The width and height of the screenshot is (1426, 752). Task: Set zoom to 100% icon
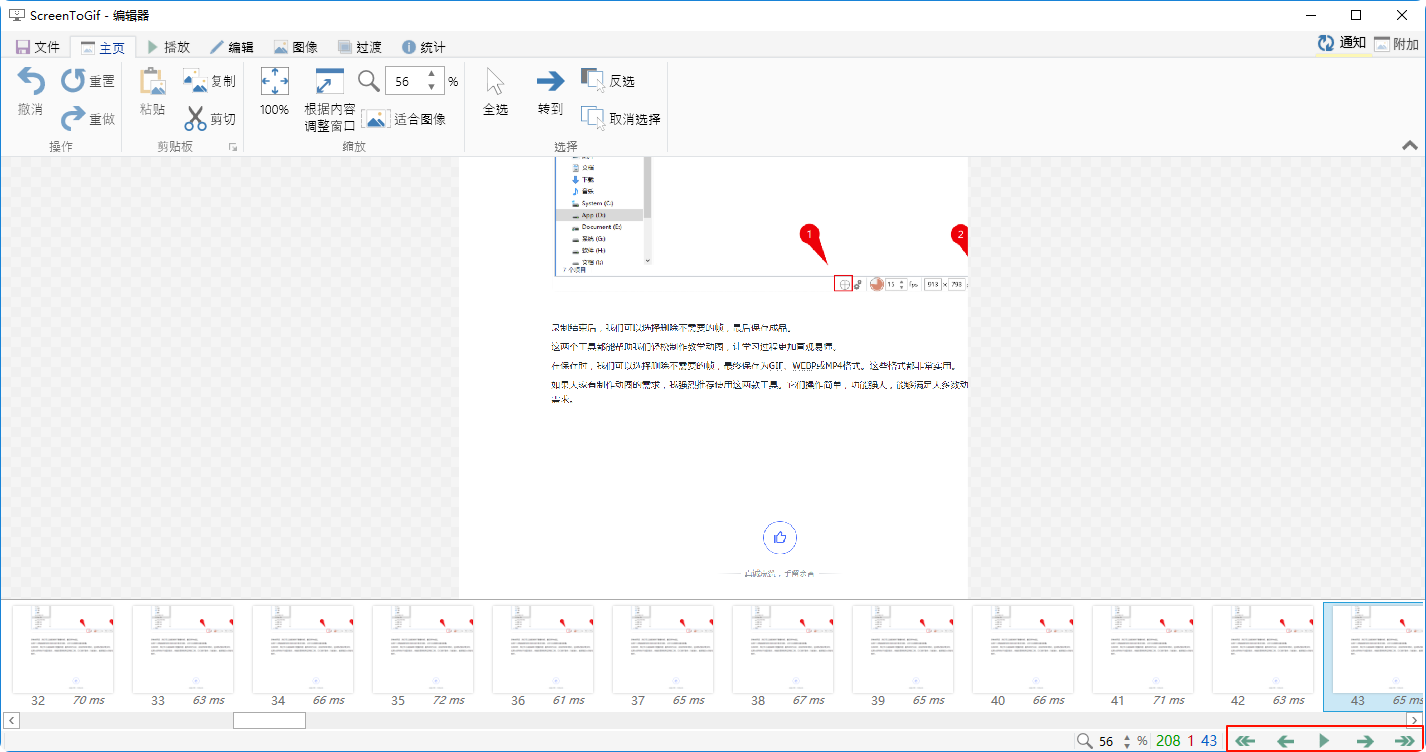pos(274,82)
